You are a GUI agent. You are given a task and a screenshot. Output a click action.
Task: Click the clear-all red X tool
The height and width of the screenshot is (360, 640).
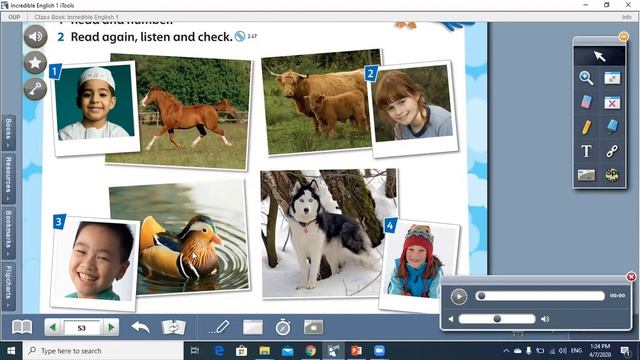click(612, 102)
